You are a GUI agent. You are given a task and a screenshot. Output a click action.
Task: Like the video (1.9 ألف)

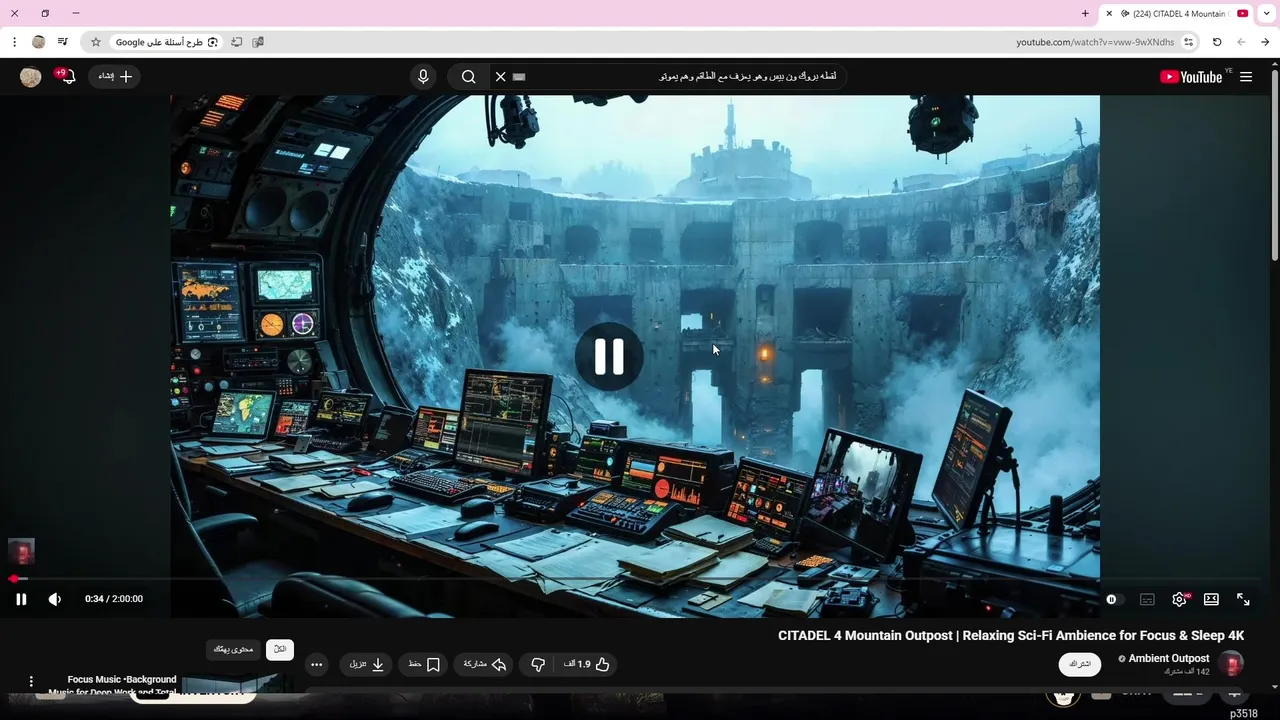(587, 664)
